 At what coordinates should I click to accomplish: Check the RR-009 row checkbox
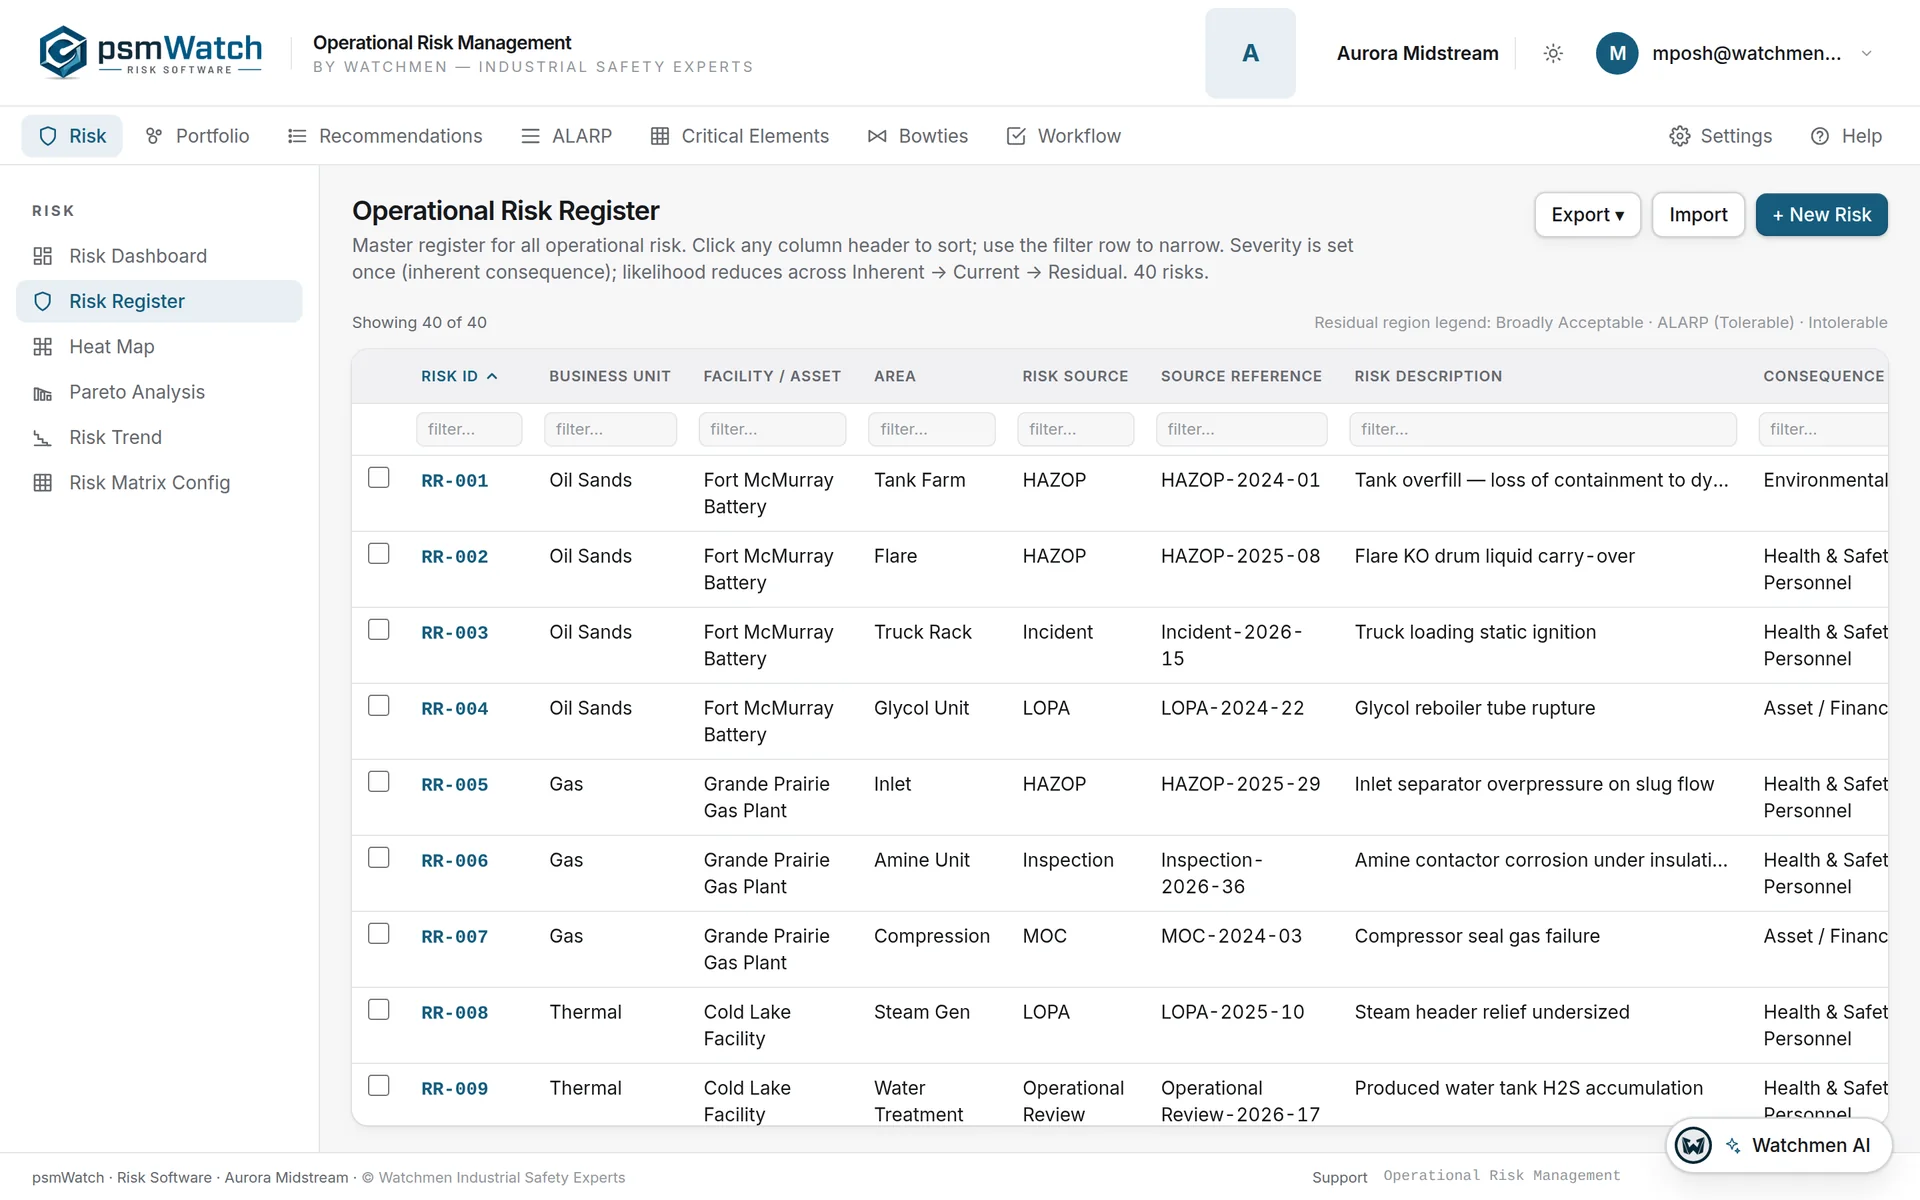coord(378,1086)
